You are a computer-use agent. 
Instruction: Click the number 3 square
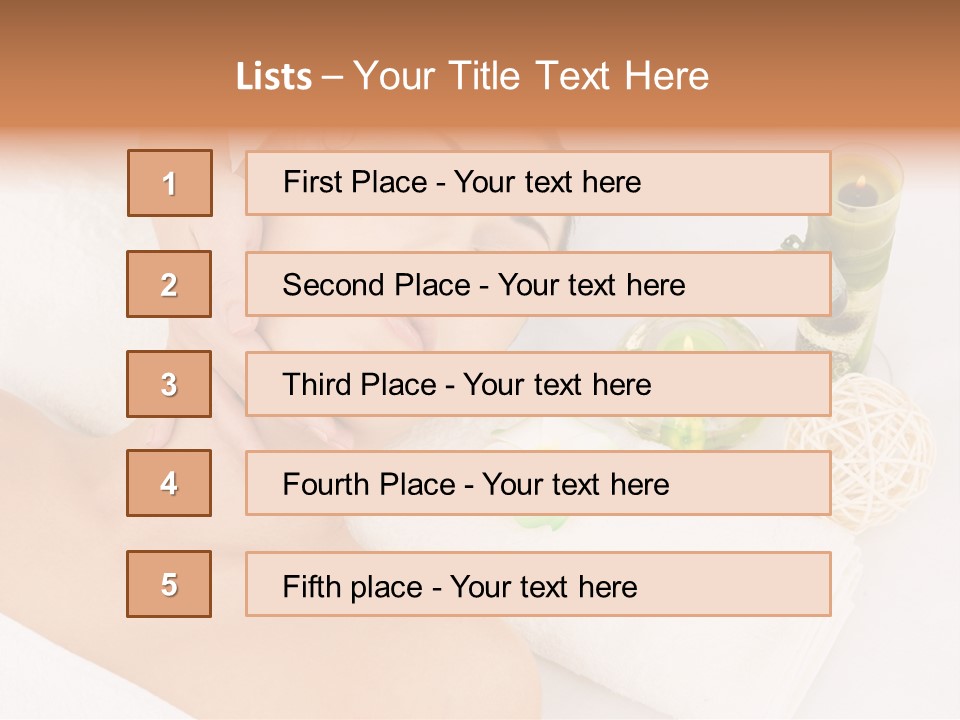click(170, 384)
